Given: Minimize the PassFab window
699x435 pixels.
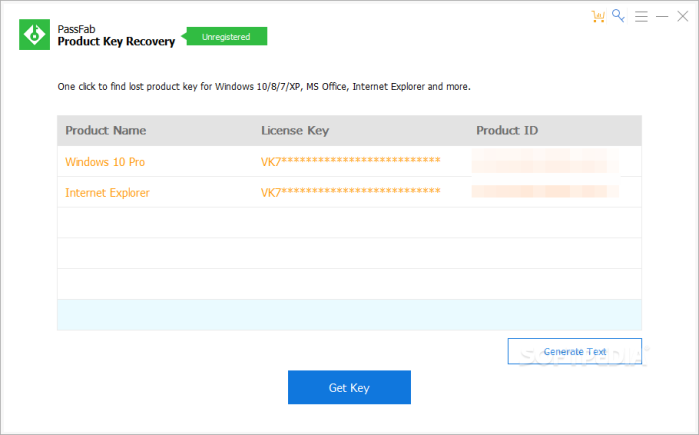Looking at the screenshot, I should coord(662,17).
